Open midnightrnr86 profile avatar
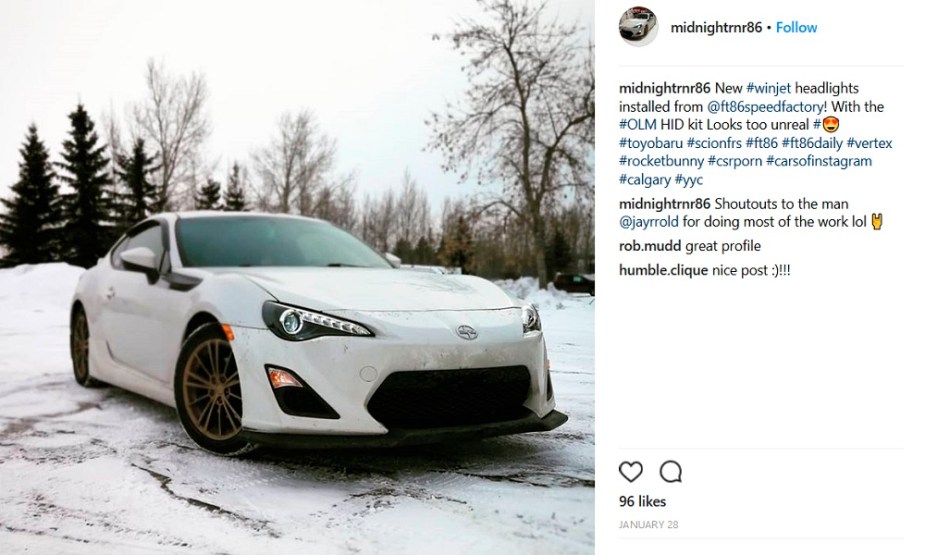This screenshot has height=555, width=925. pyautogui.click(x=638, y=27)
